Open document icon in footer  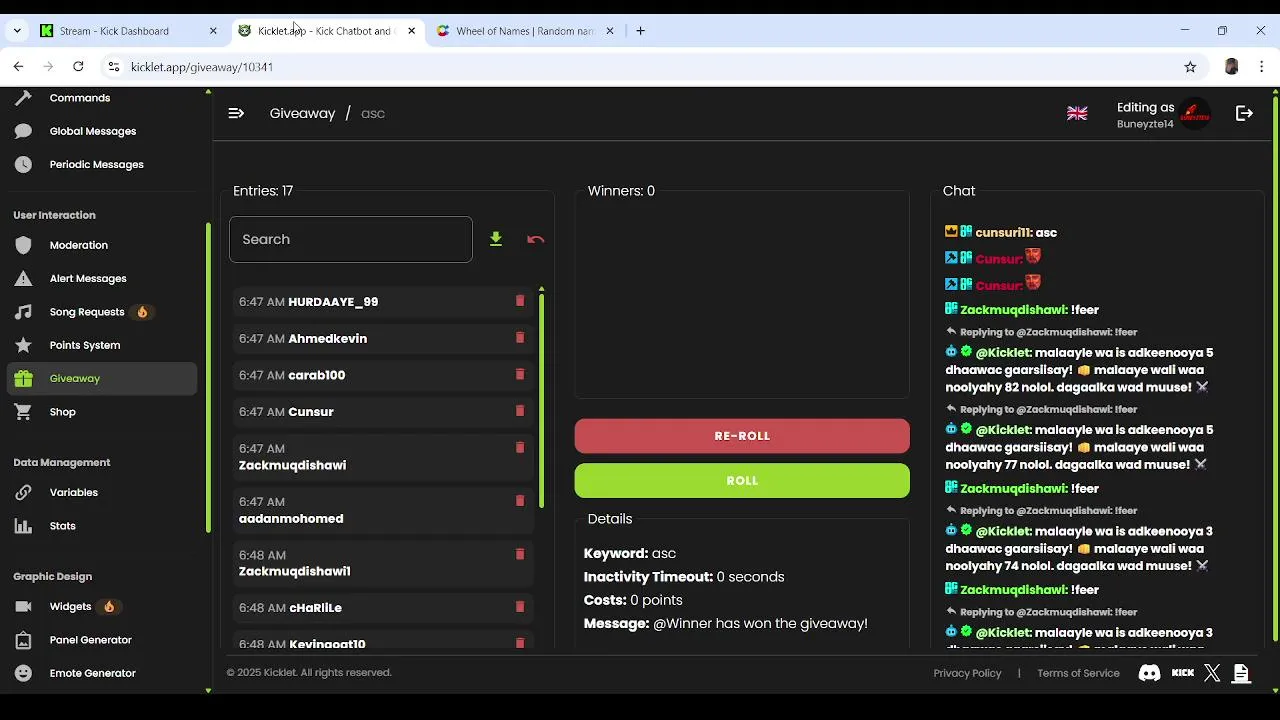[x=1241, y=673]
